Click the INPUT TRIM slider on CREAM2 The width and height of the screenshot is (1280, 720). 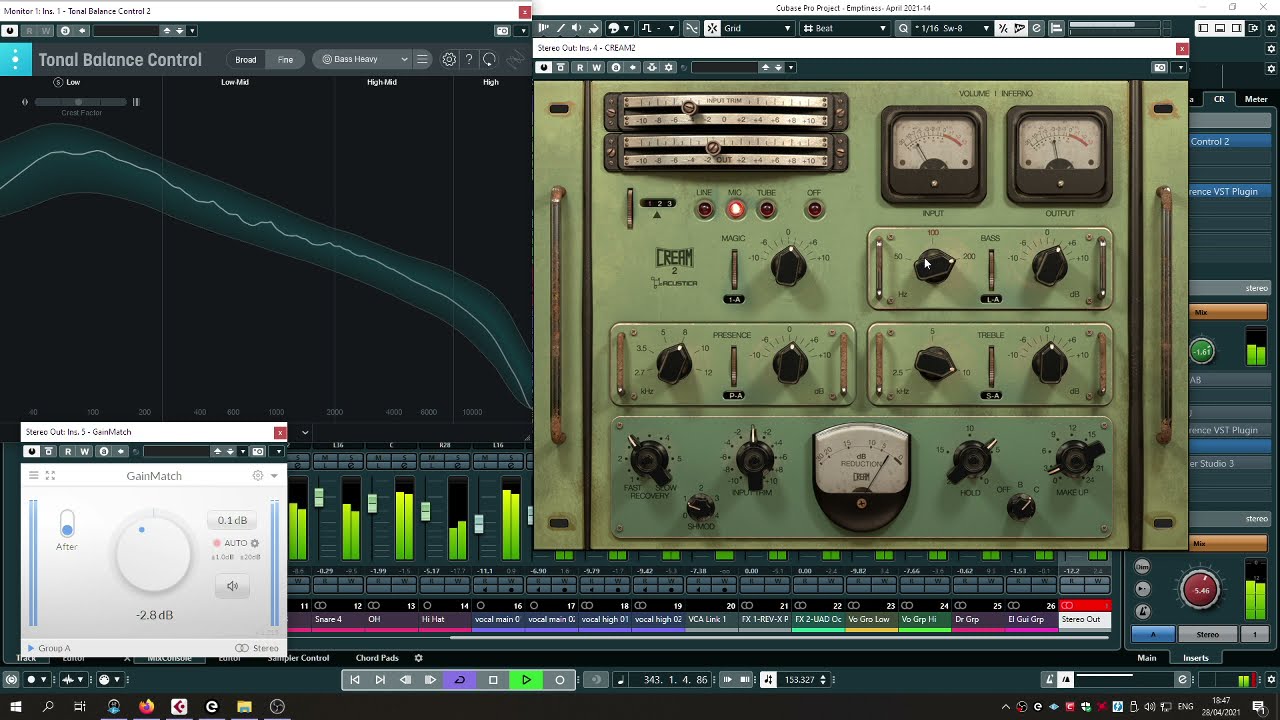click(x=724, y=110)
